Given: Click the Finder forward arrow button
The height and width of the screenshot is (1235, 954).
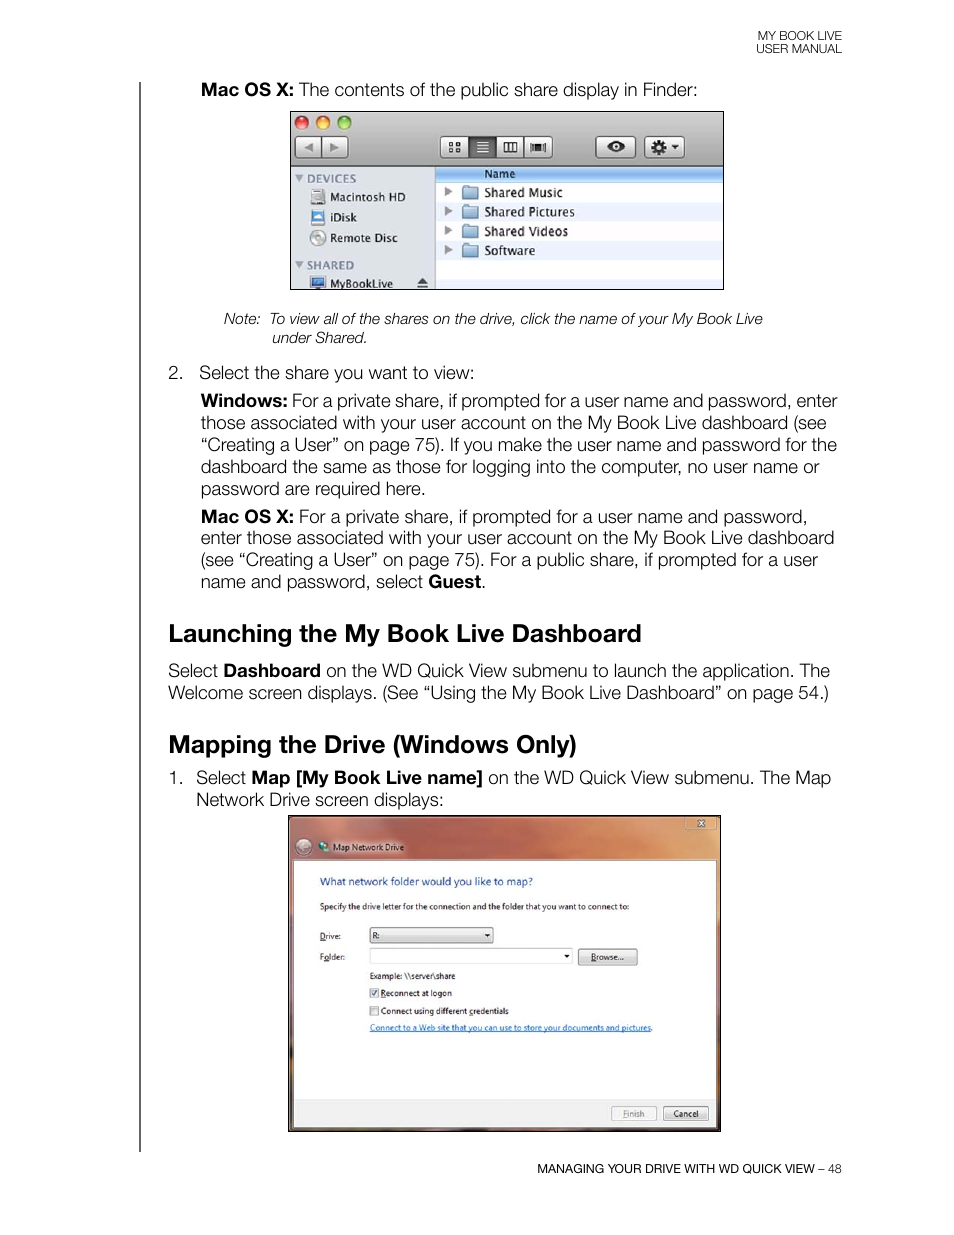Looking at the screenshot, I should point(334,148).
